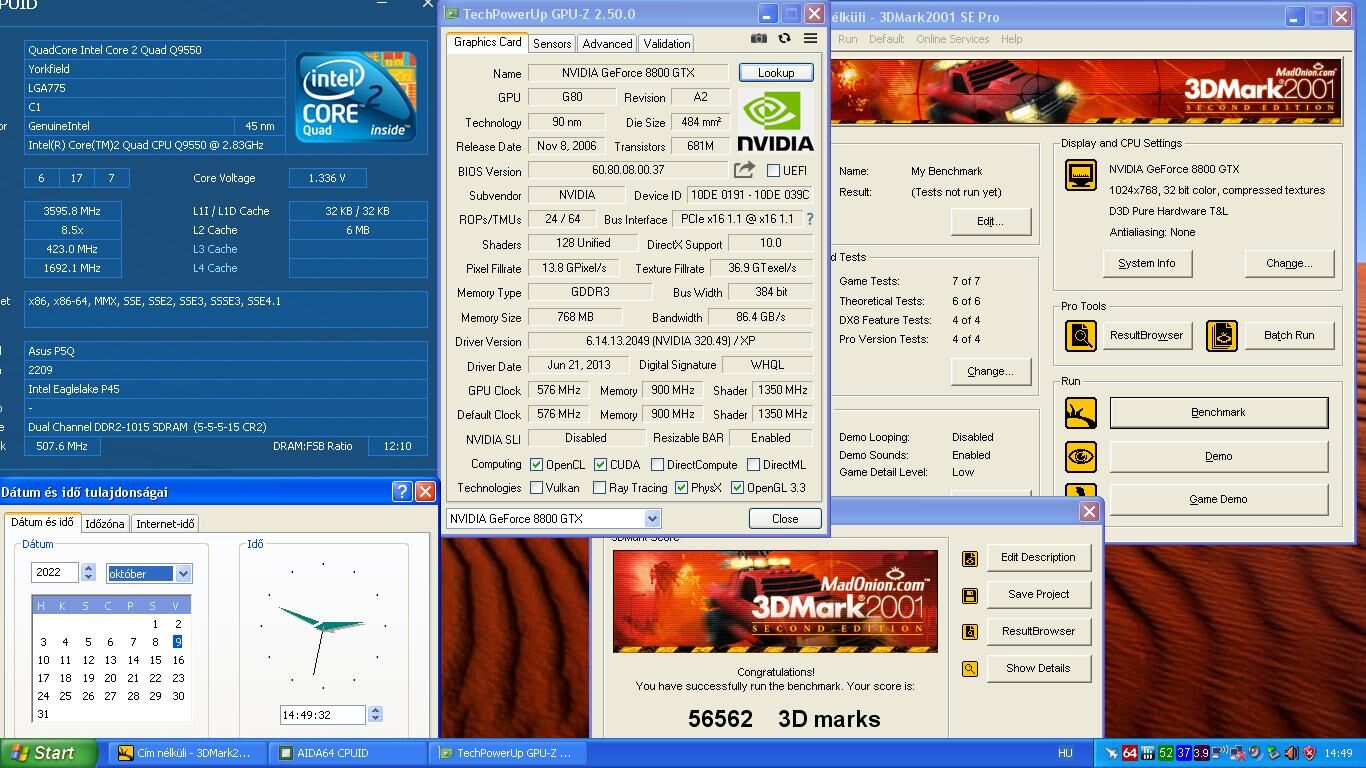Click the GPU-Z screenshot camera icon
Viewport: 1366px width, 768px height.
759,39
